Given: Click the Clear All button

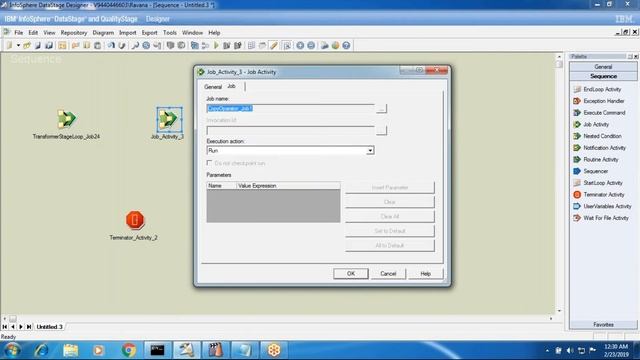Looking at the screenshot, I should pos(390,216).
